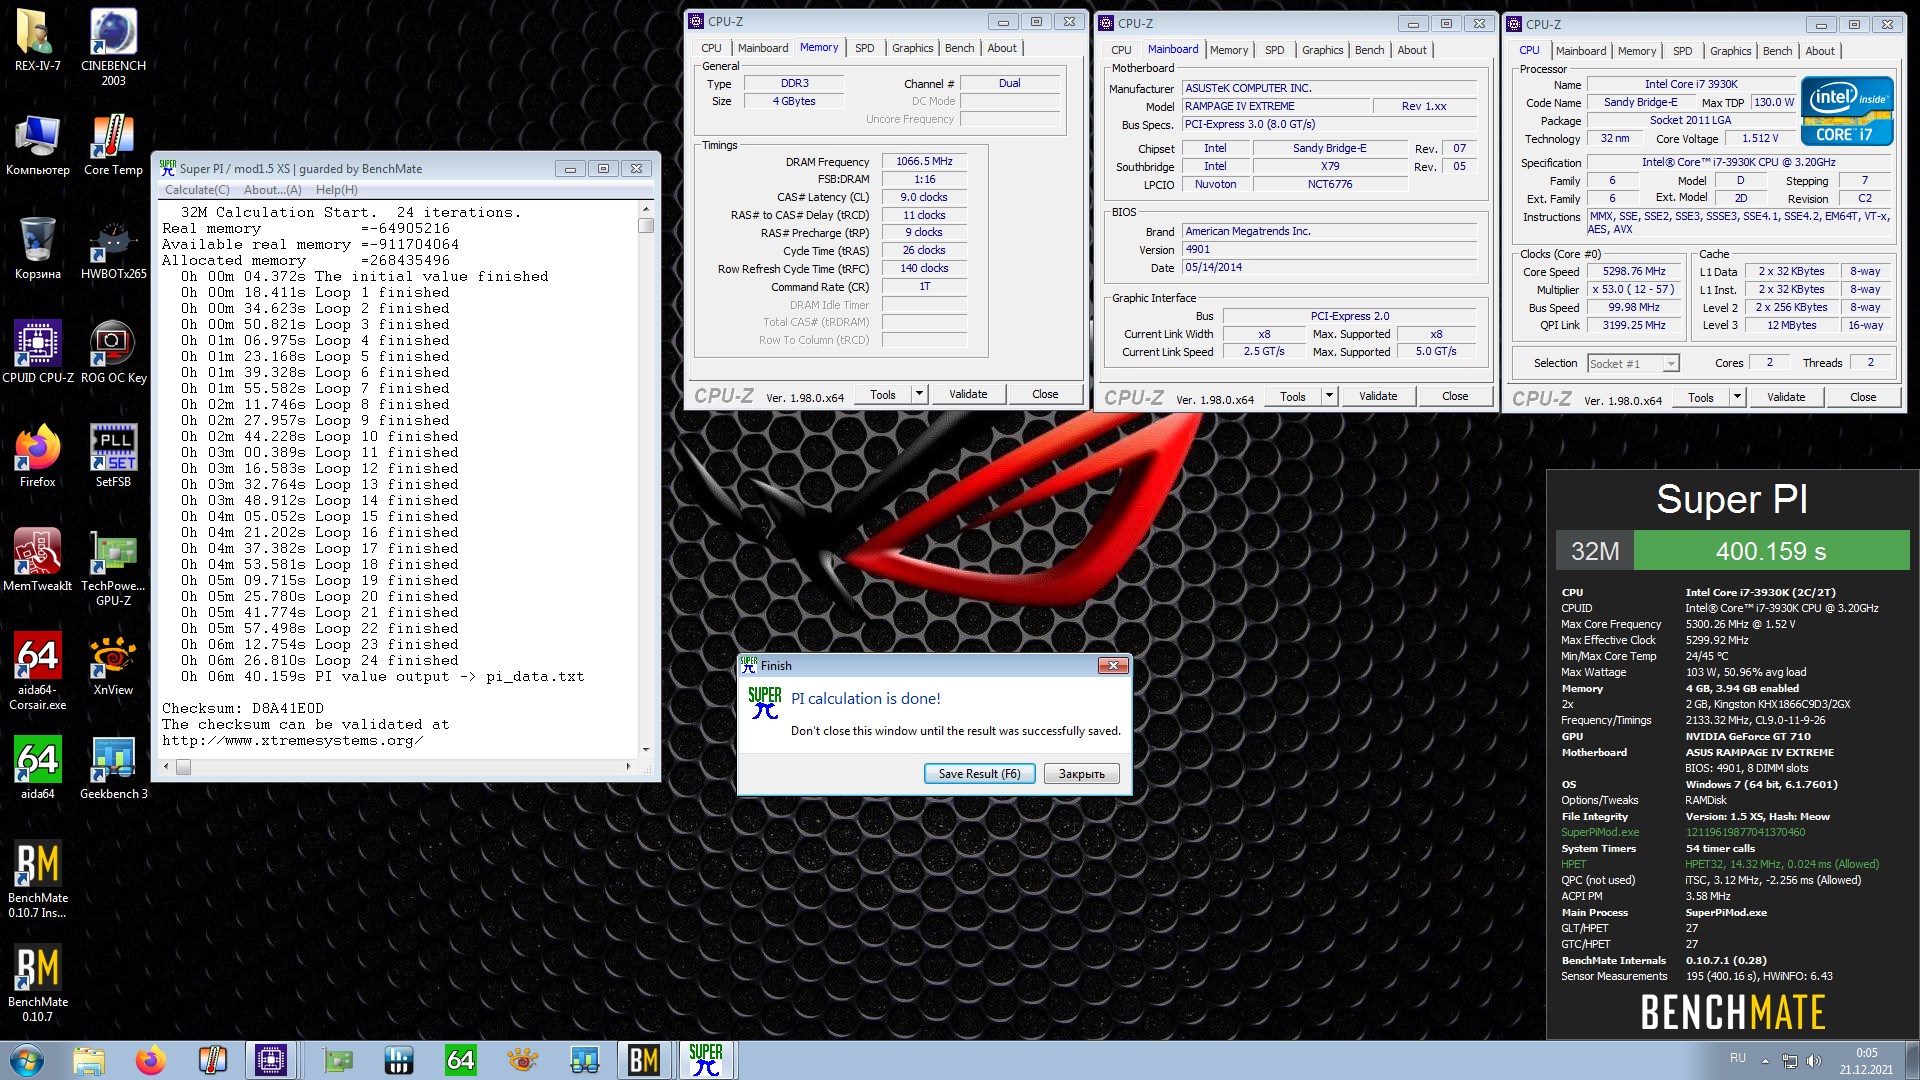This screenshot has width=1920, height=1080.
Task: Switch to Super PI taskbar button
Action: (706, 1060)
